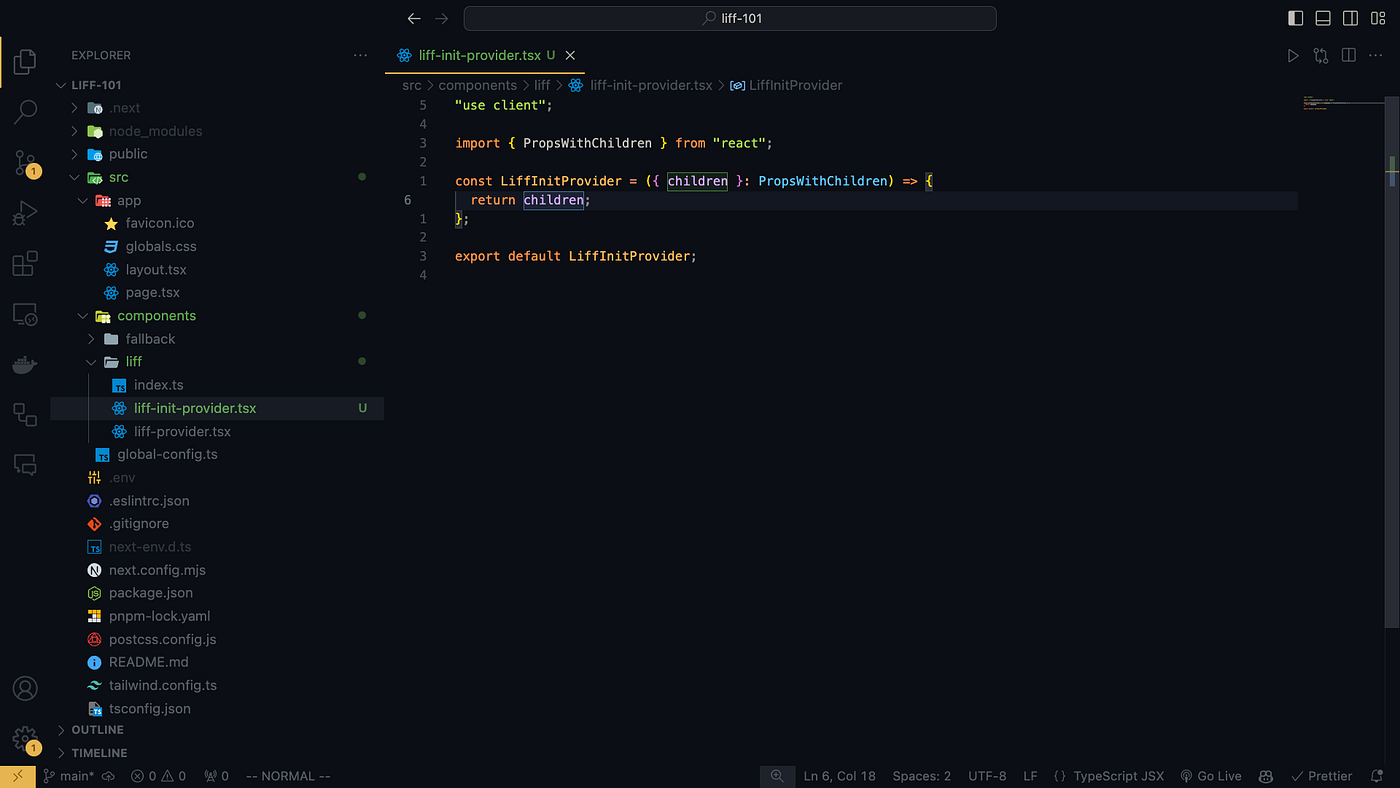Click Prettier in the status bar

click(1321, 776)
